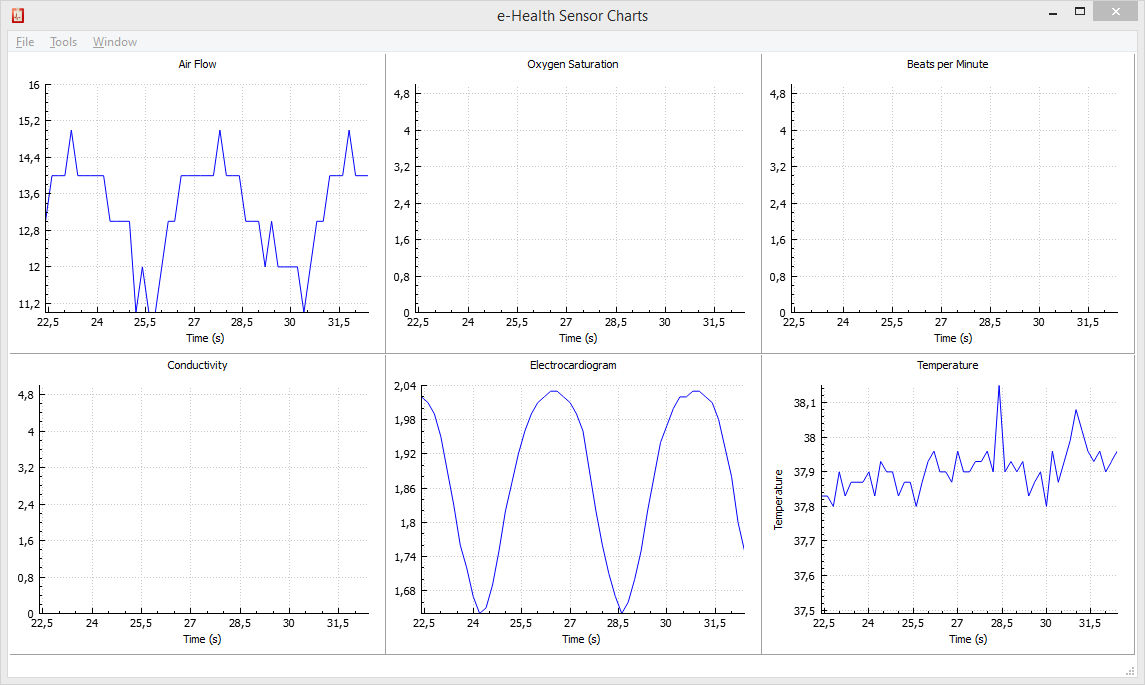Click the 2,04 y-axis value on Electrocardiogram
Image resolution: width=1145 pixels, height=685 pixels.
405,386
